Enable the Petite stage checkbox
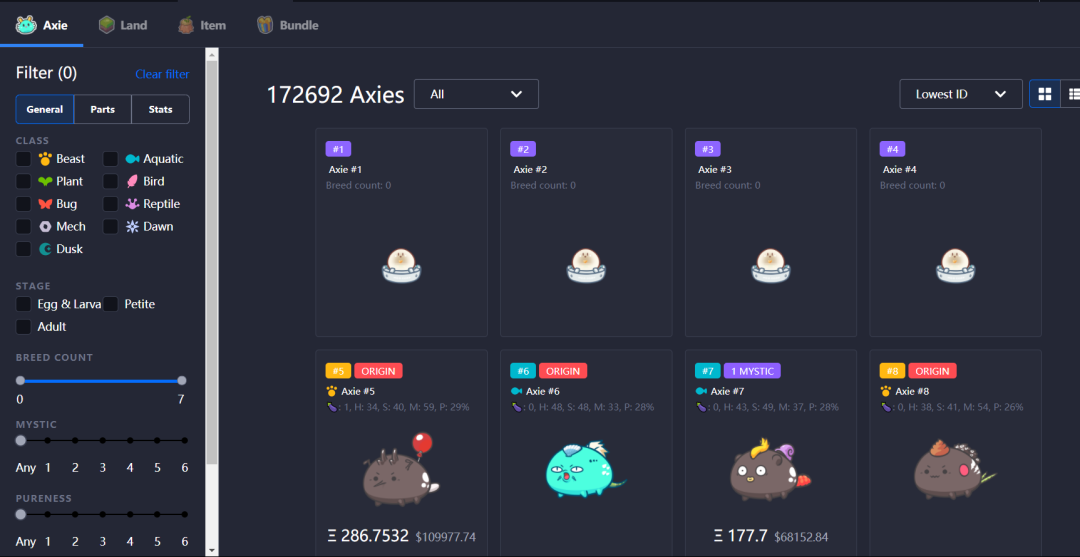Image resolution: width=1080 pixels, height=557 pixels. (110, 304)
